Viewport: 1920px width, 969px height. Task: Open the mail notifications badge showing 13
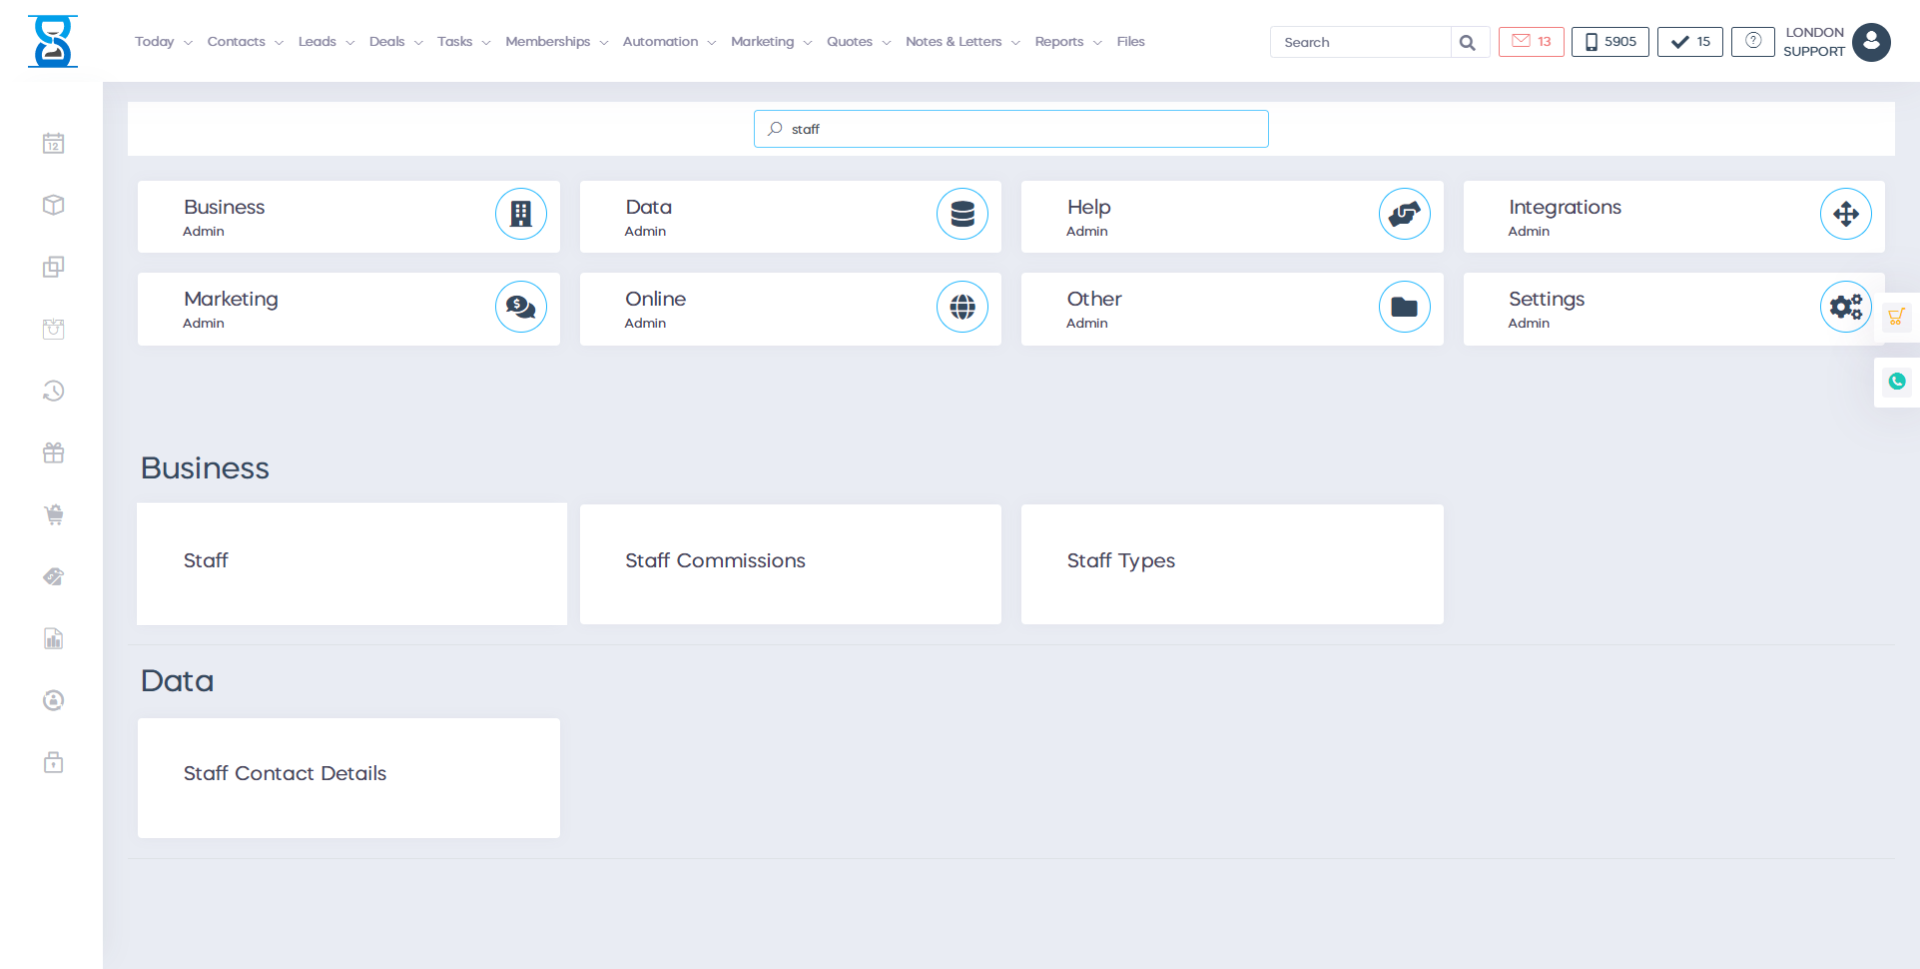tap(1530, 42)
